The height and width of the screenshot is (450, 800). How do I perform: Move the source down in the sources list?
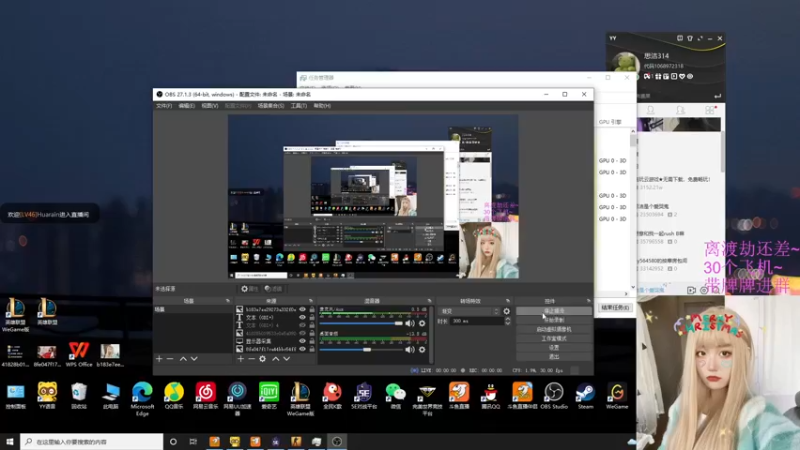pyautogui.click(x=287, y=359)
